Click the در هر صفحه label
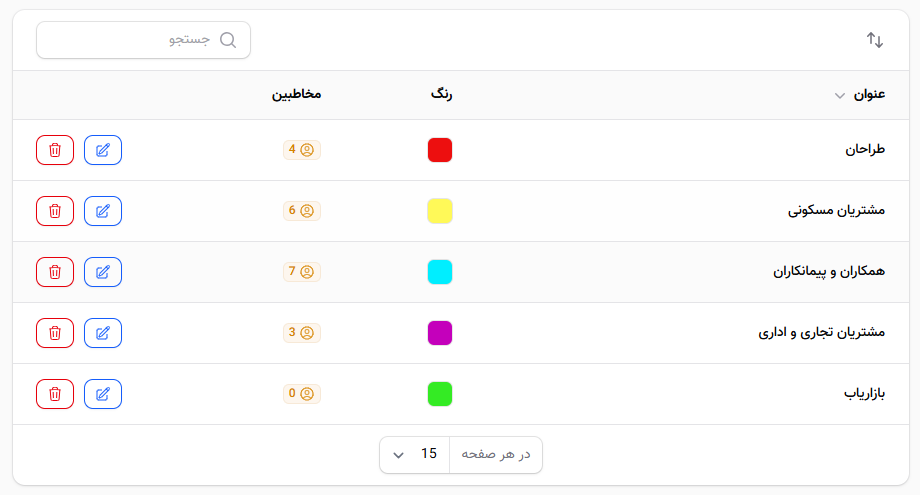The image size is (920, 495). [496, 455]
